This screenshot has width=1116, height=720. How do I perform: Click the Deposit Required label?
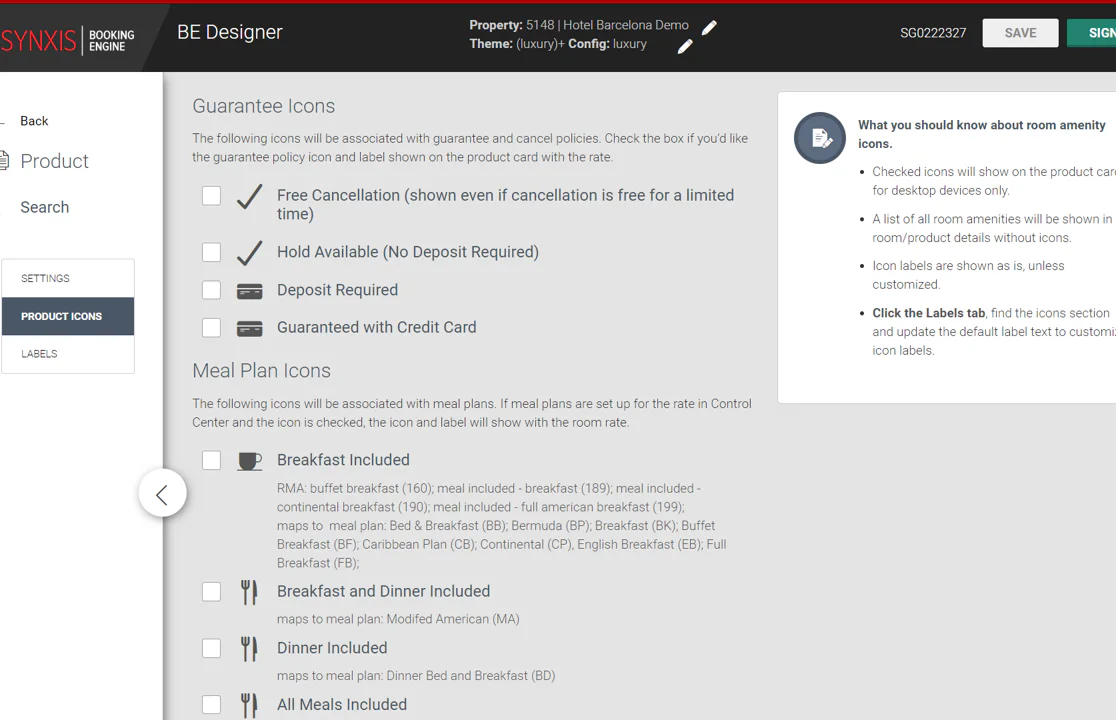337,290
